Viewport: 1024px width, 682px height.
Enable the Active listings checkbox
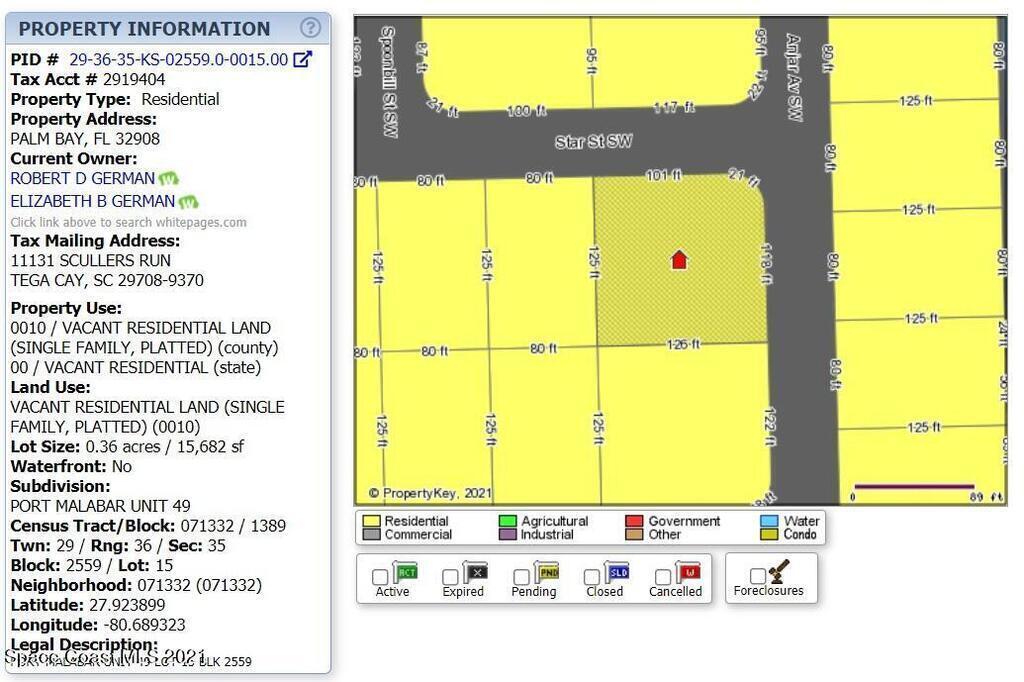[380, 577]
